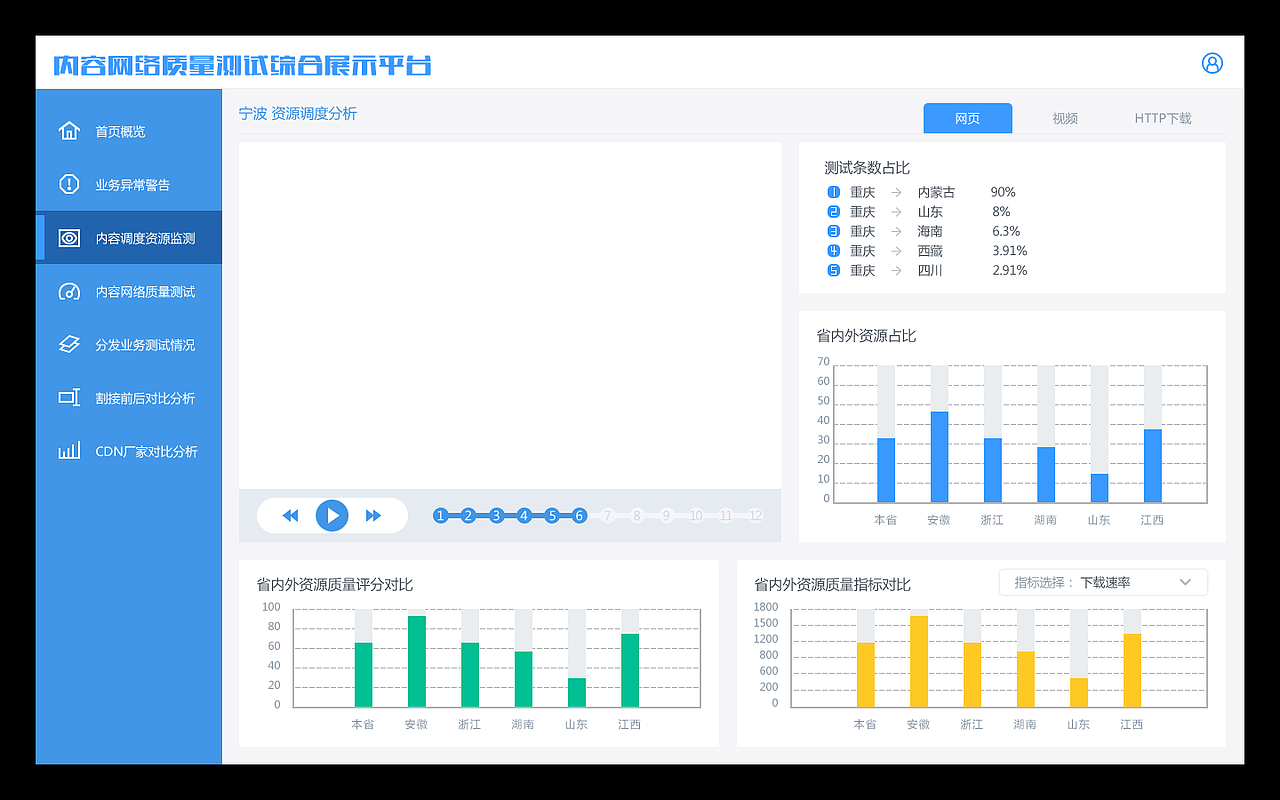The image size is (1280, 800).
Task: Select the 首页概览 home icon in sidebar
Action: 68,130
